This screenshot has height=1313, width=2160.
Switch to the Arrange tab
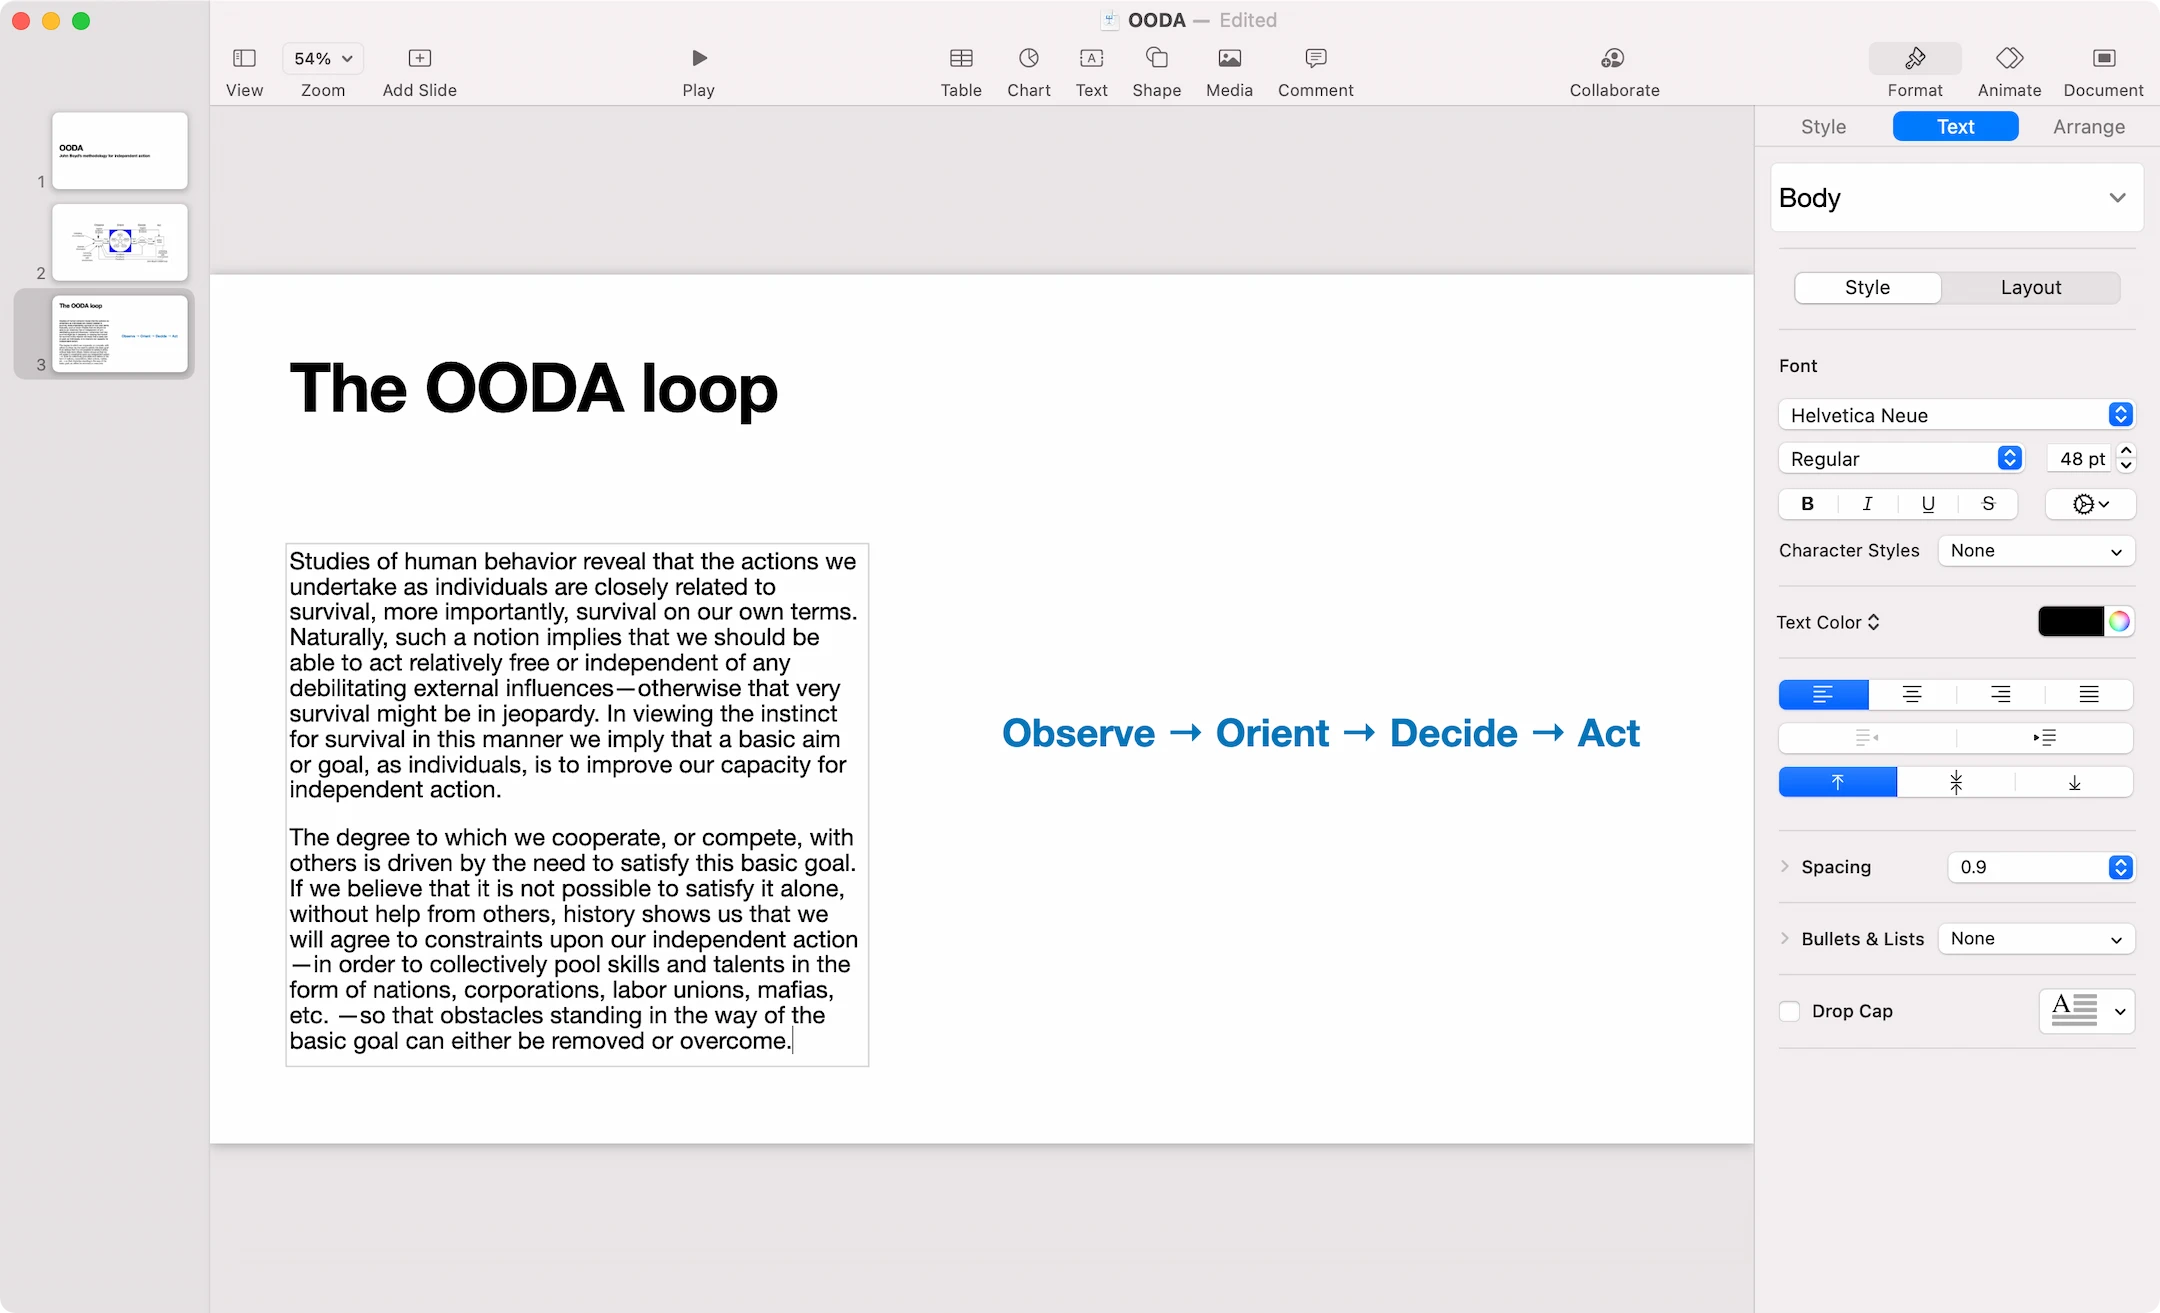click(2089, 126)
